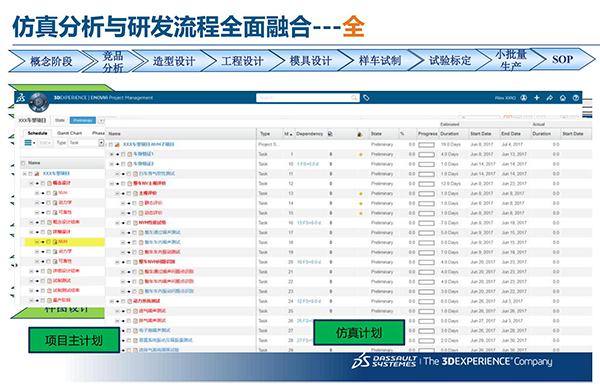Viewport: 600px width, 389px height.
Task: Collapse the Id 12 task row
Action: (112, 184)
